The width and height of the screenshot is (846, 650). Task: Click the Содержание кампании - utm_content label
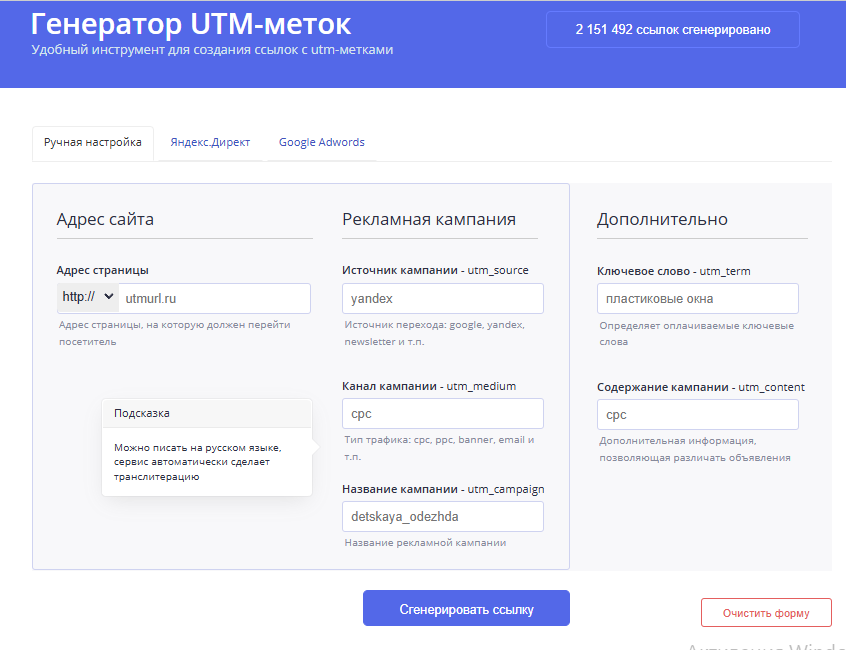point(701,387)
